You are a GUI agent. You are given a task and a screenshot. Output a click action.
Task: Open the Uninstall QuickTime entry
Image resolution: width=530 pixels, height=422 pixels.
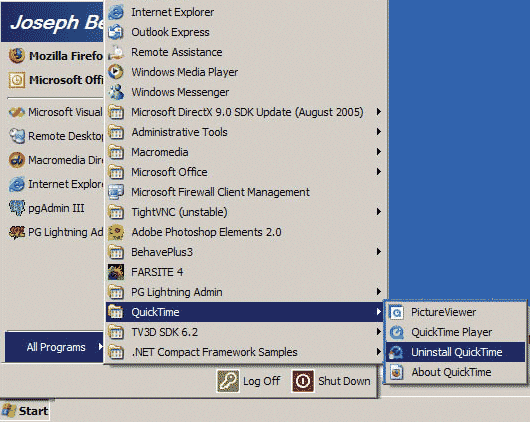[456, 352]
